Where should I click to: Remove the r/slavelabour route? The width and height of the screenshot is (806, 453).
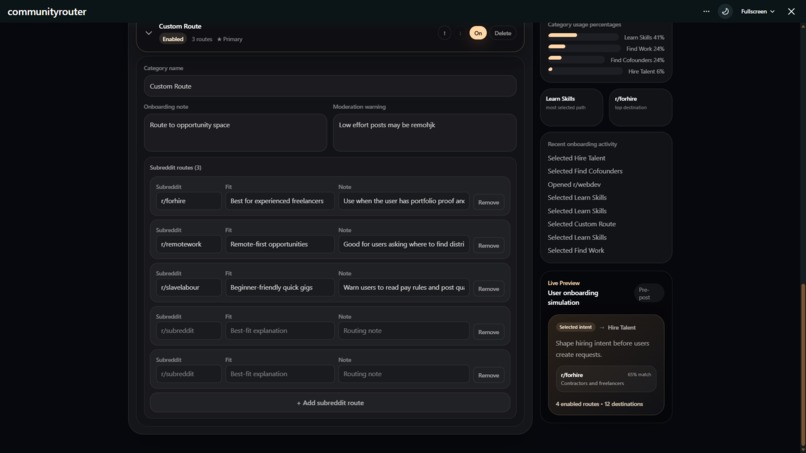488,289
